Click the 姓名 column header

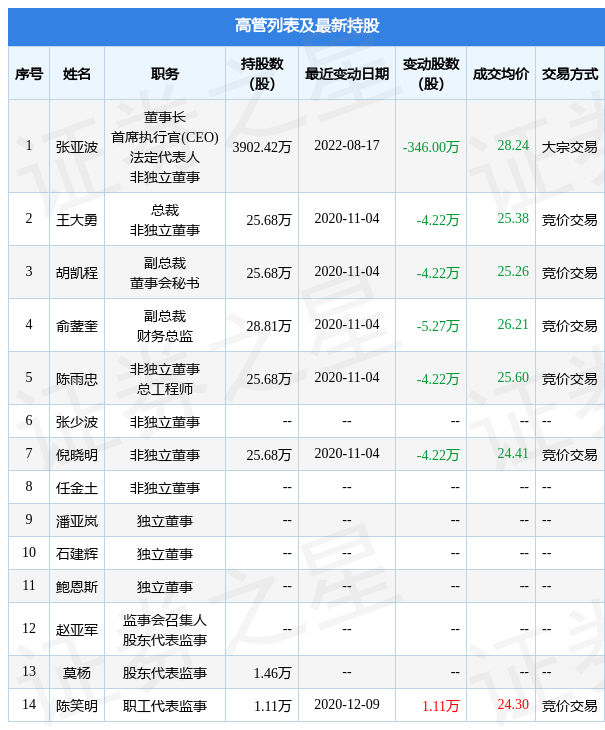[x=77, y=74]
